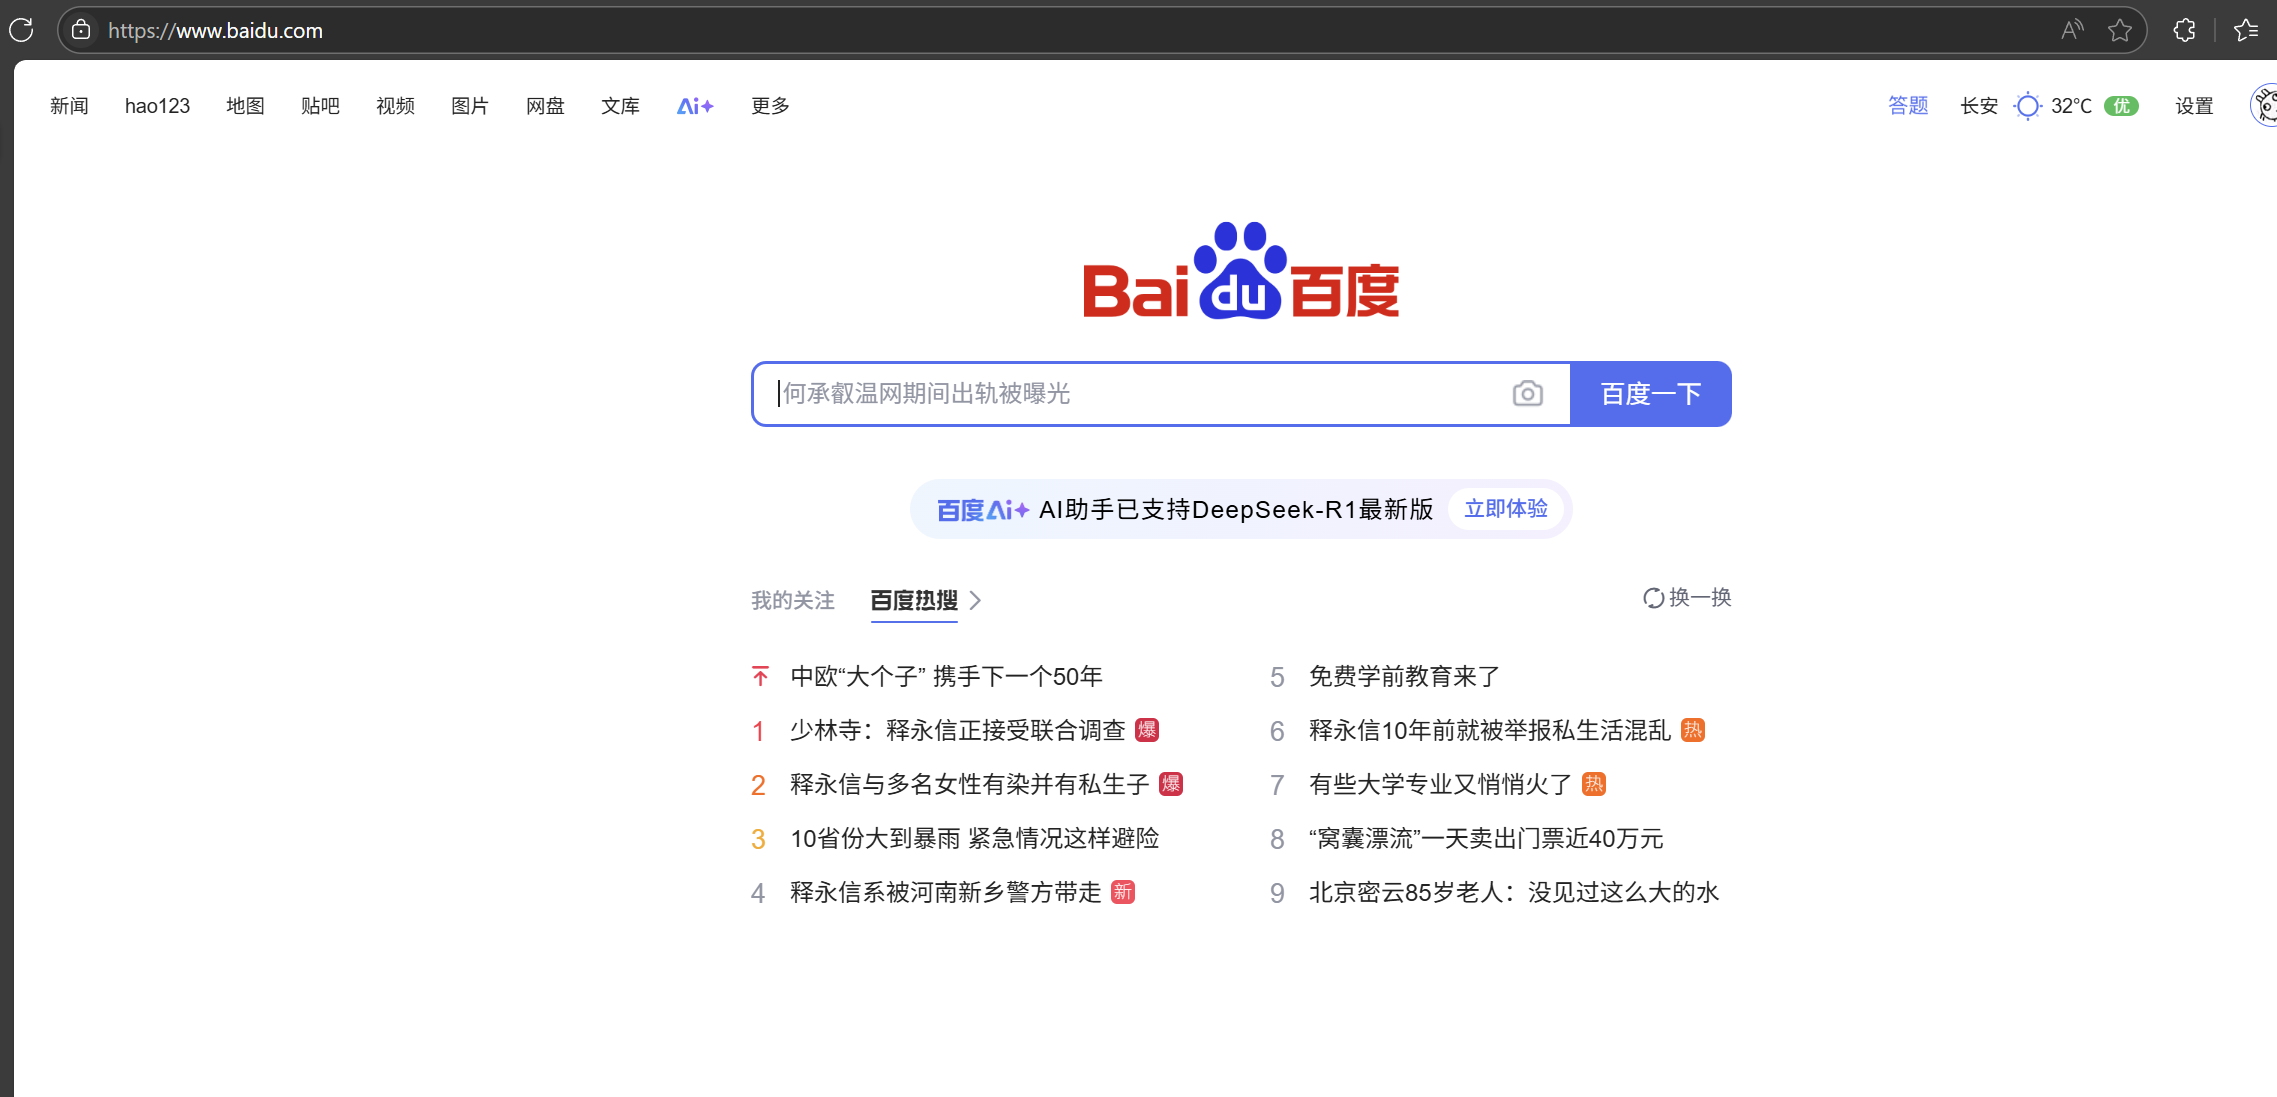Click the site lock info icon
Image resolution: width=2277 pixels, height=1097 pixels.
point(82,30)
